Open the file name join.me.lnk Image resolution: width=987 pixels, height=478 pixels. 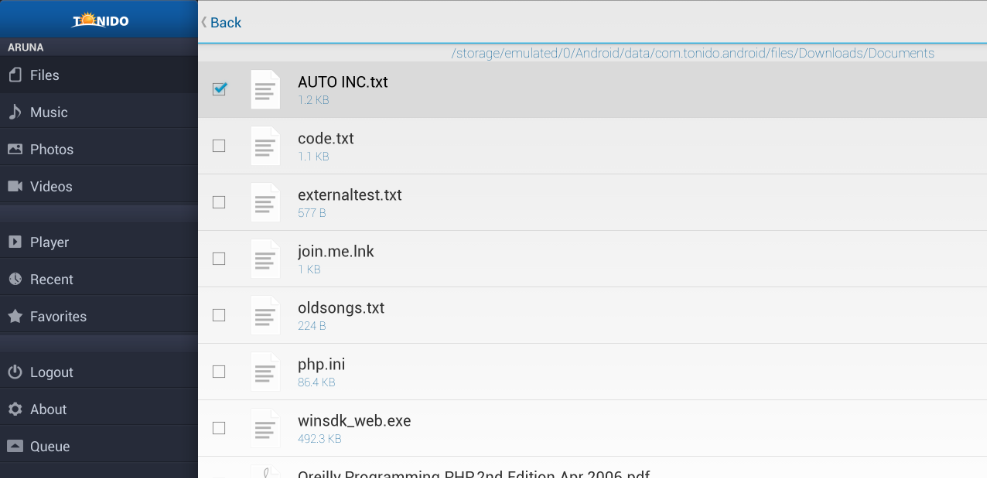[x=336, y=251]
